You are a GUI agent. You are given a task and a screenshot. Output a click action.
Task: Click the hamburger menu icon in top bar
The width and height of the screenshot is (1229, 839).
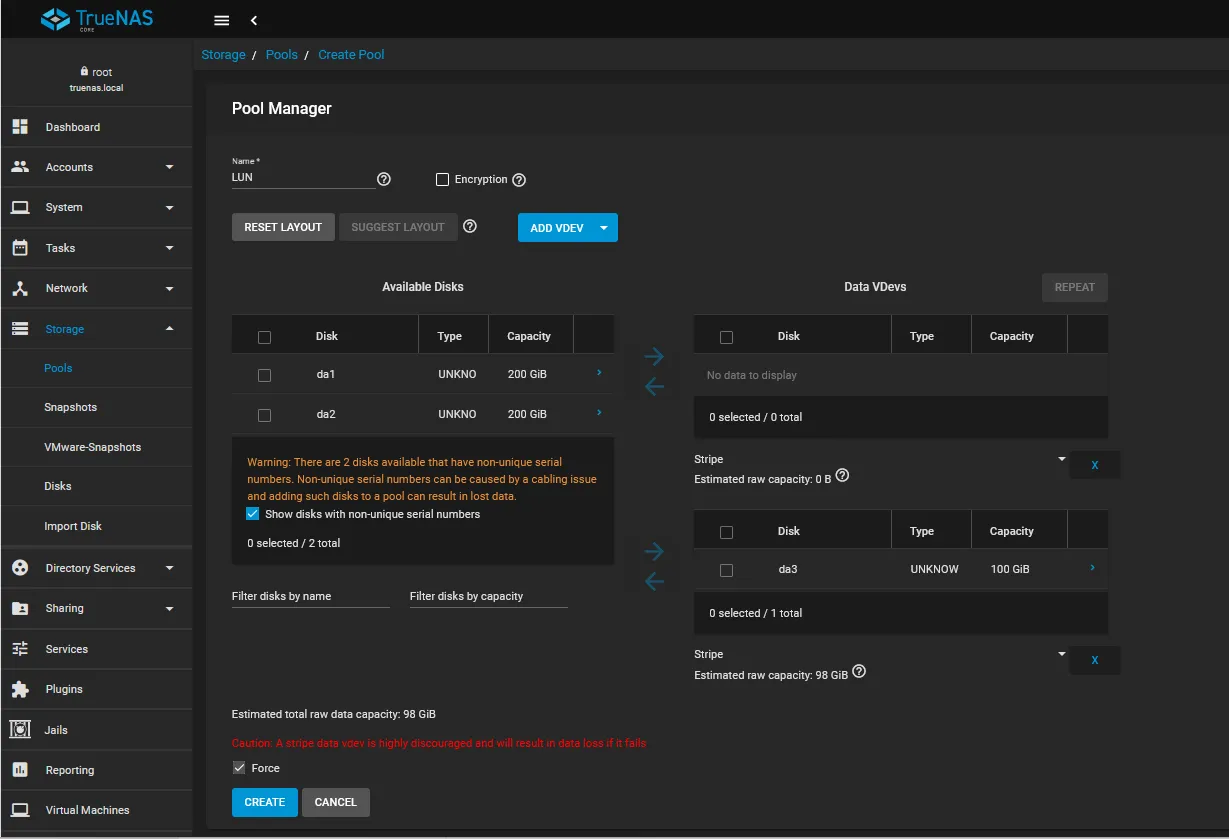[222, 20]
